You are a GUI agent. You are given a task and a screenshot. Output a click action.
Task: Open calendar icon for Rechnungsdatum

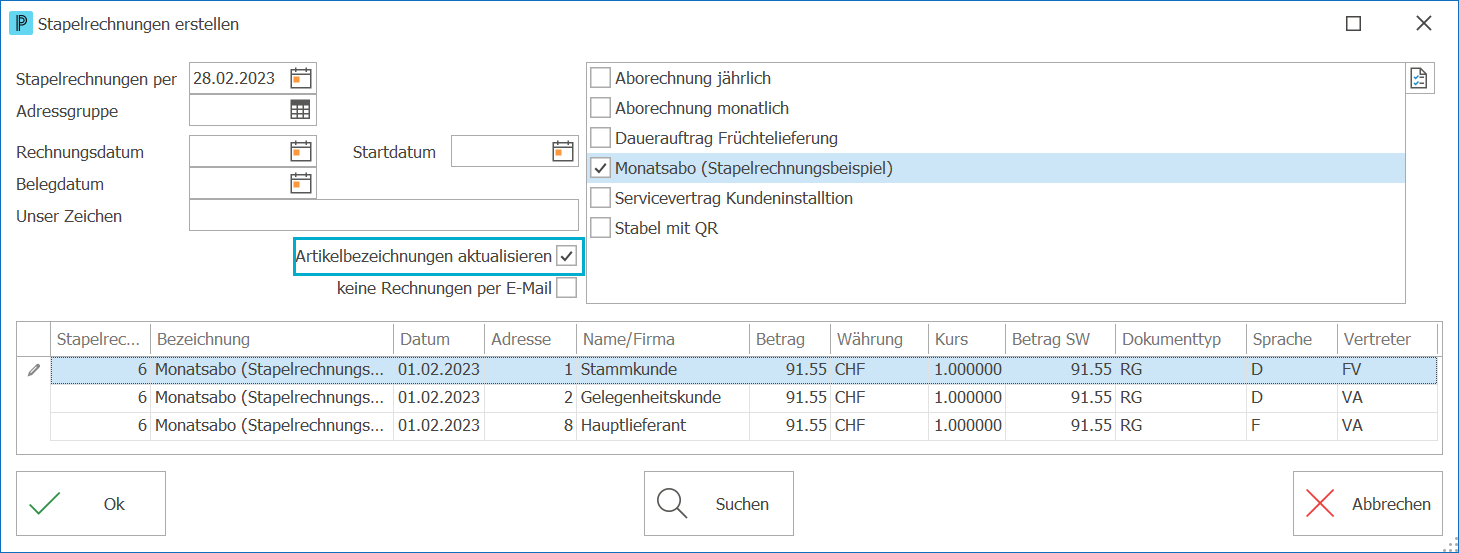(301, 151)
